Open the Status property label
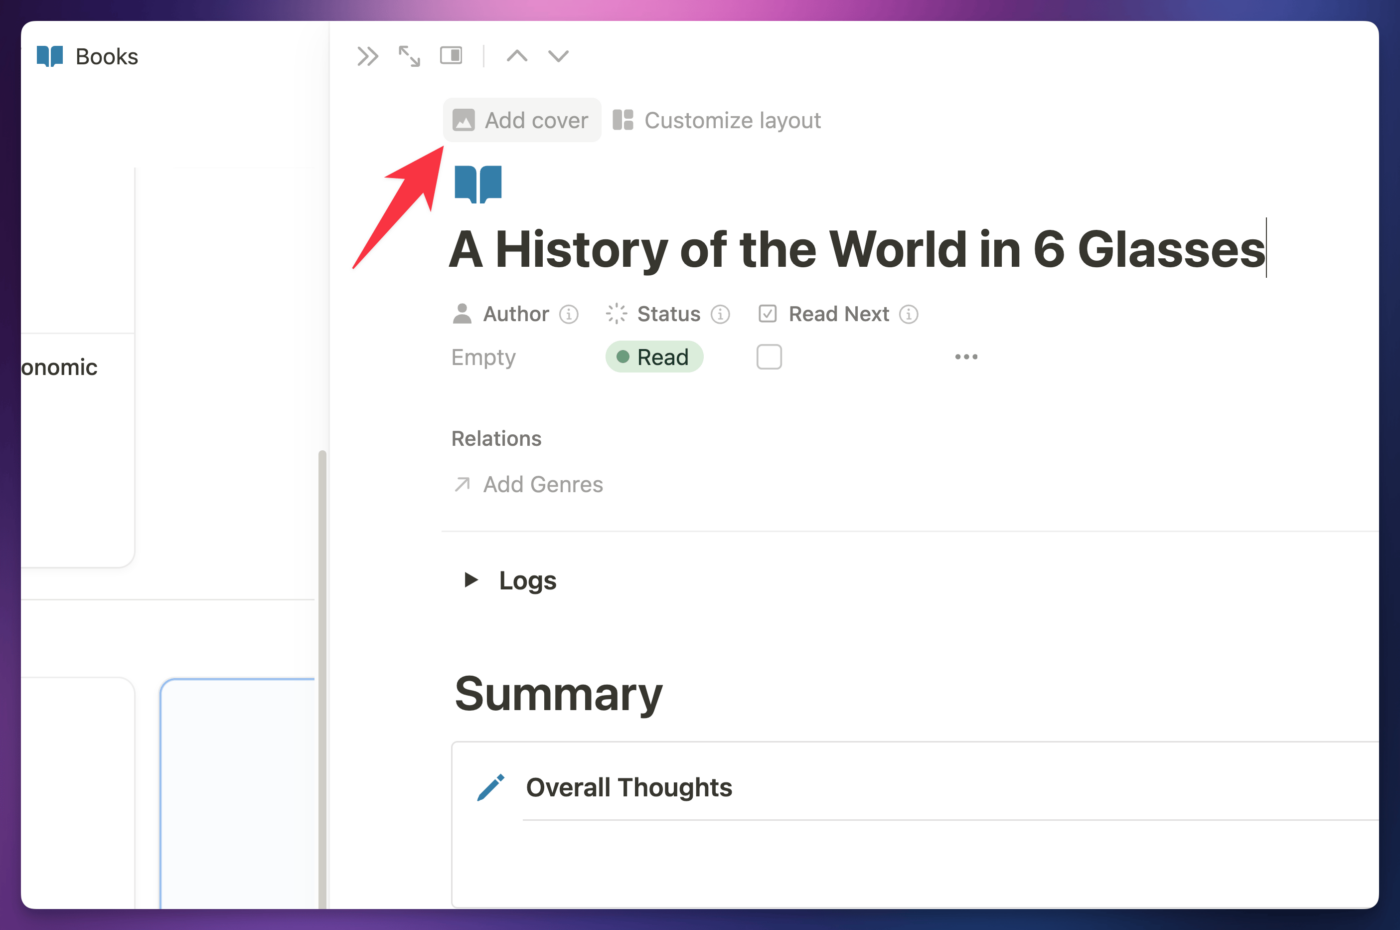The width and height of the screenshot is (1400, 930). 654,314
